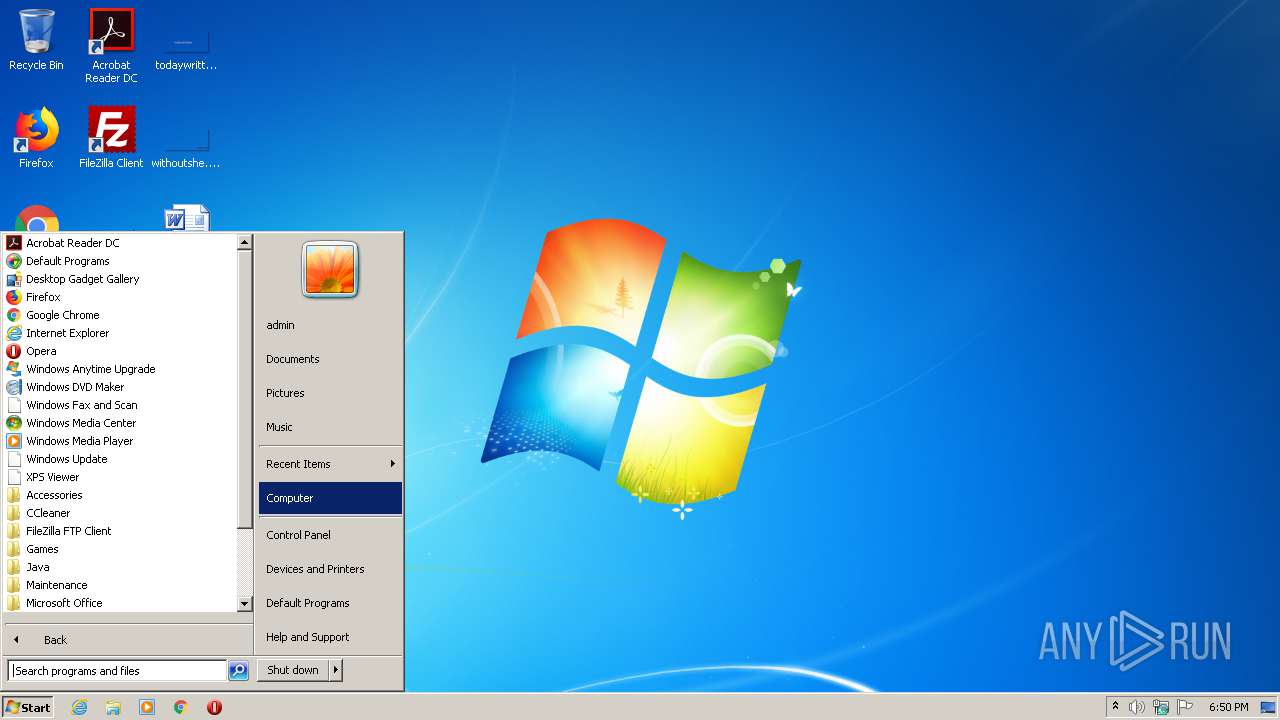This screenshot has height=720, width=1280.
Task: Expand the Maintenance folder
Action: pos(120,585)
